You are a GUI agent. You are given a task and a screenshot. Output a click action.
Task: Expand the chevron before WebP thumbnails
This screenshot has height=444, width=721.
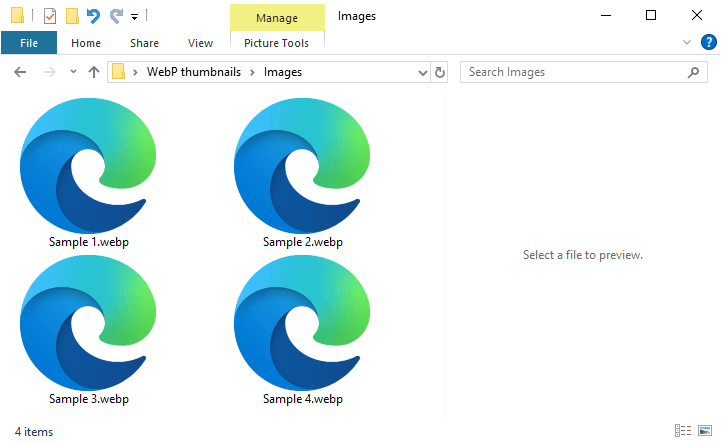coord(135,72)
